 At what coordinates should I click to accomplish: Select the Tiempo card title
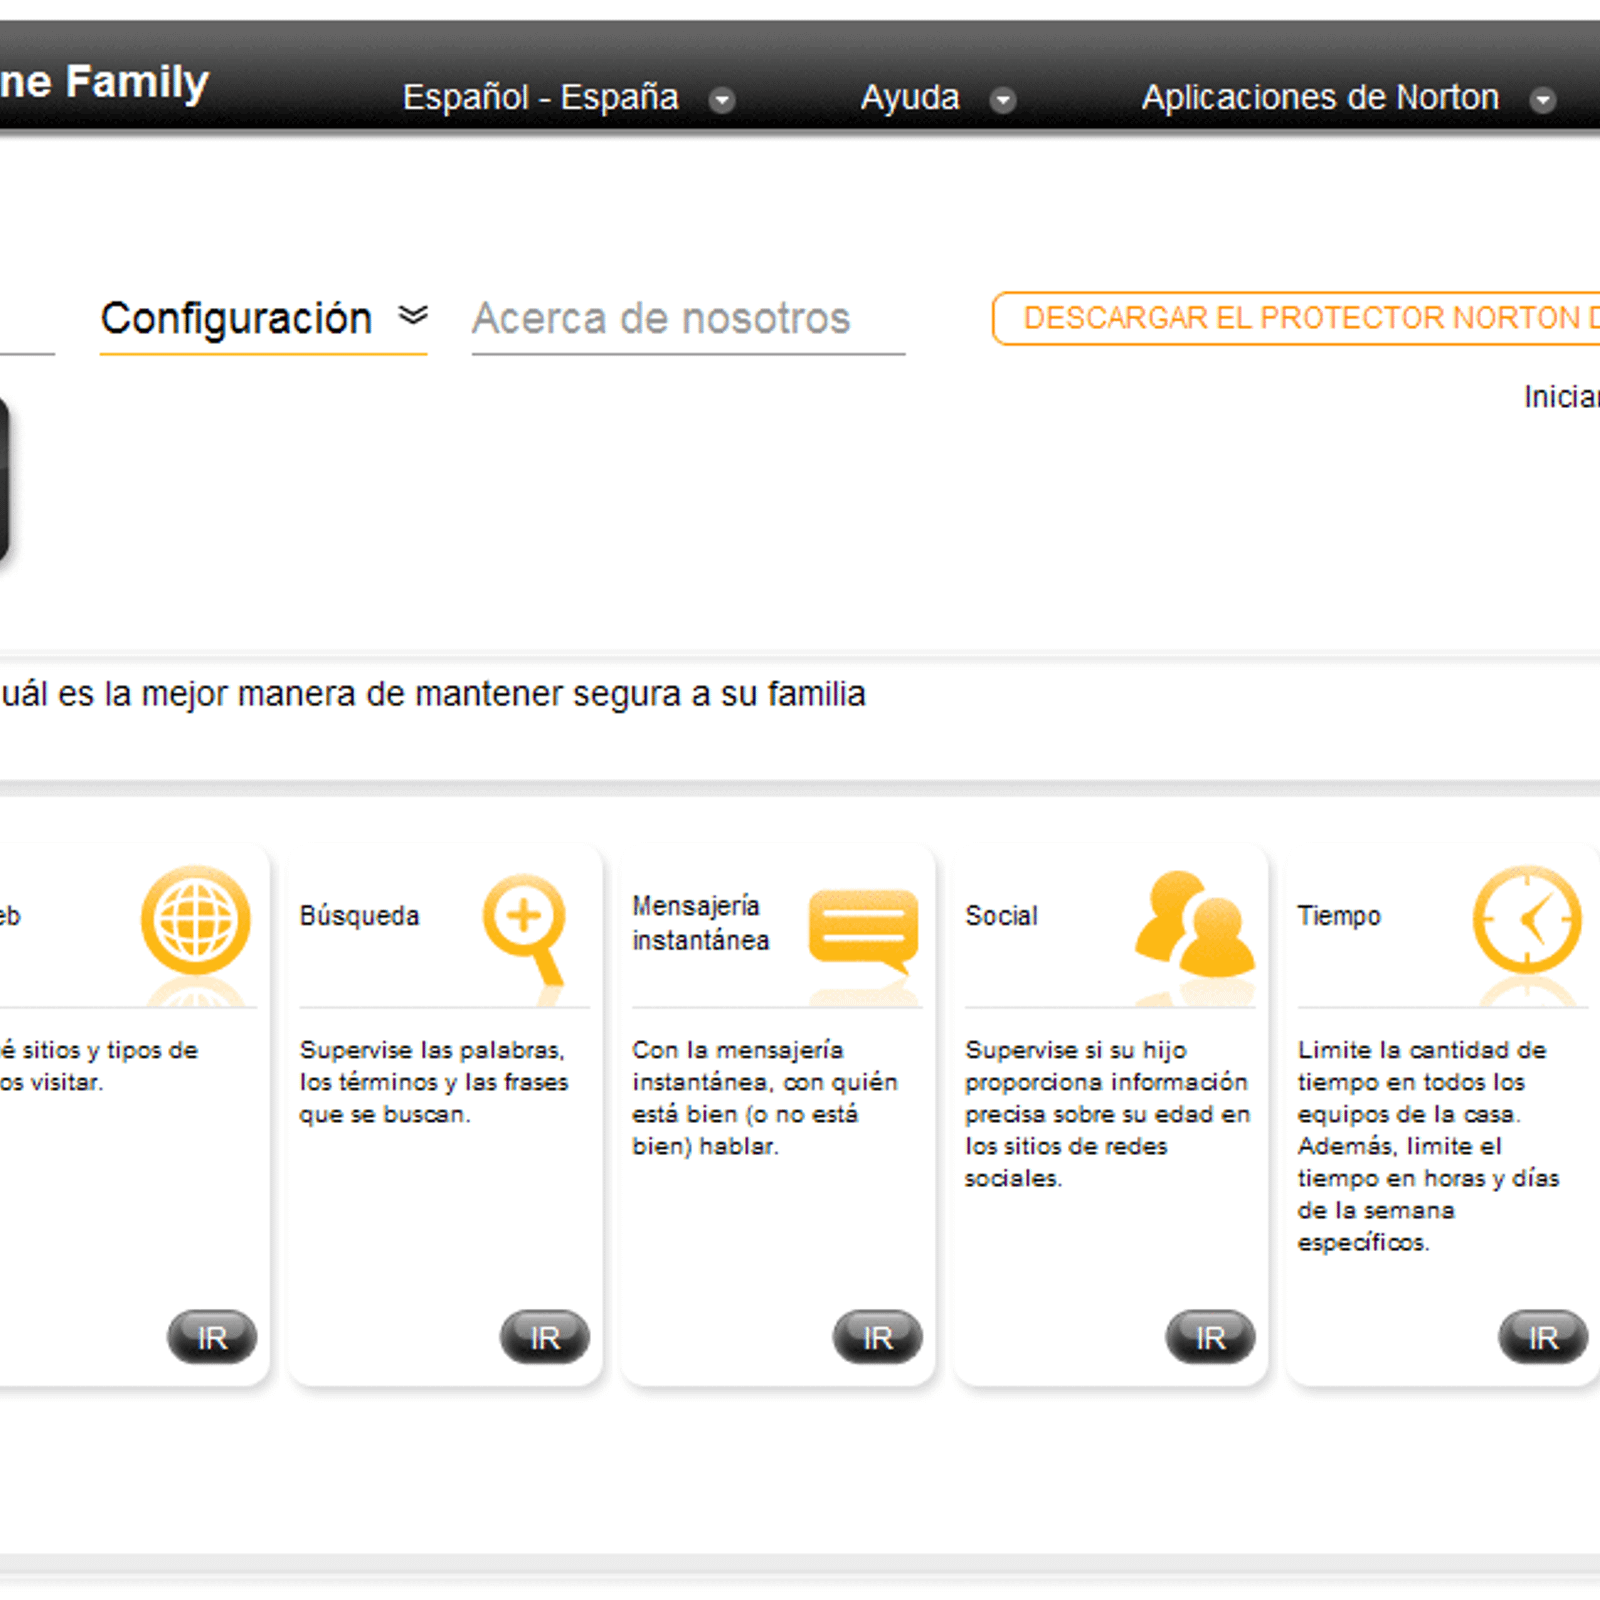1339,916
